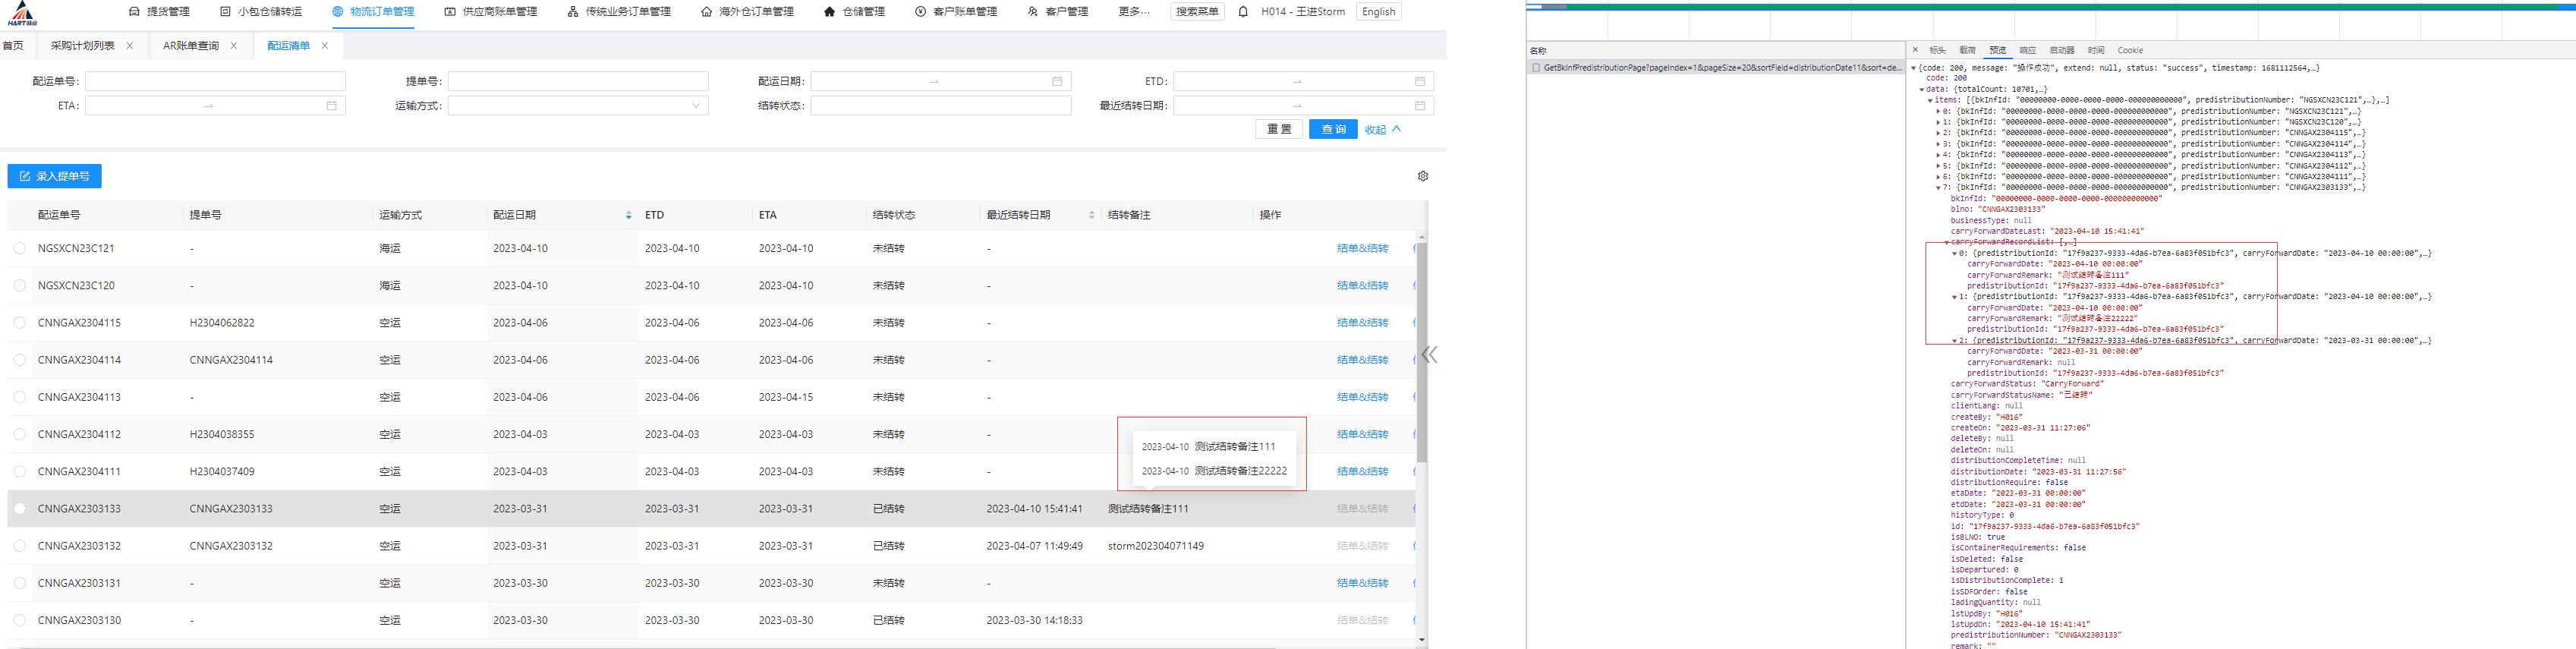Click the 查询 search button
Screen dimensions: 2576x649
[x=1332, y=130]
